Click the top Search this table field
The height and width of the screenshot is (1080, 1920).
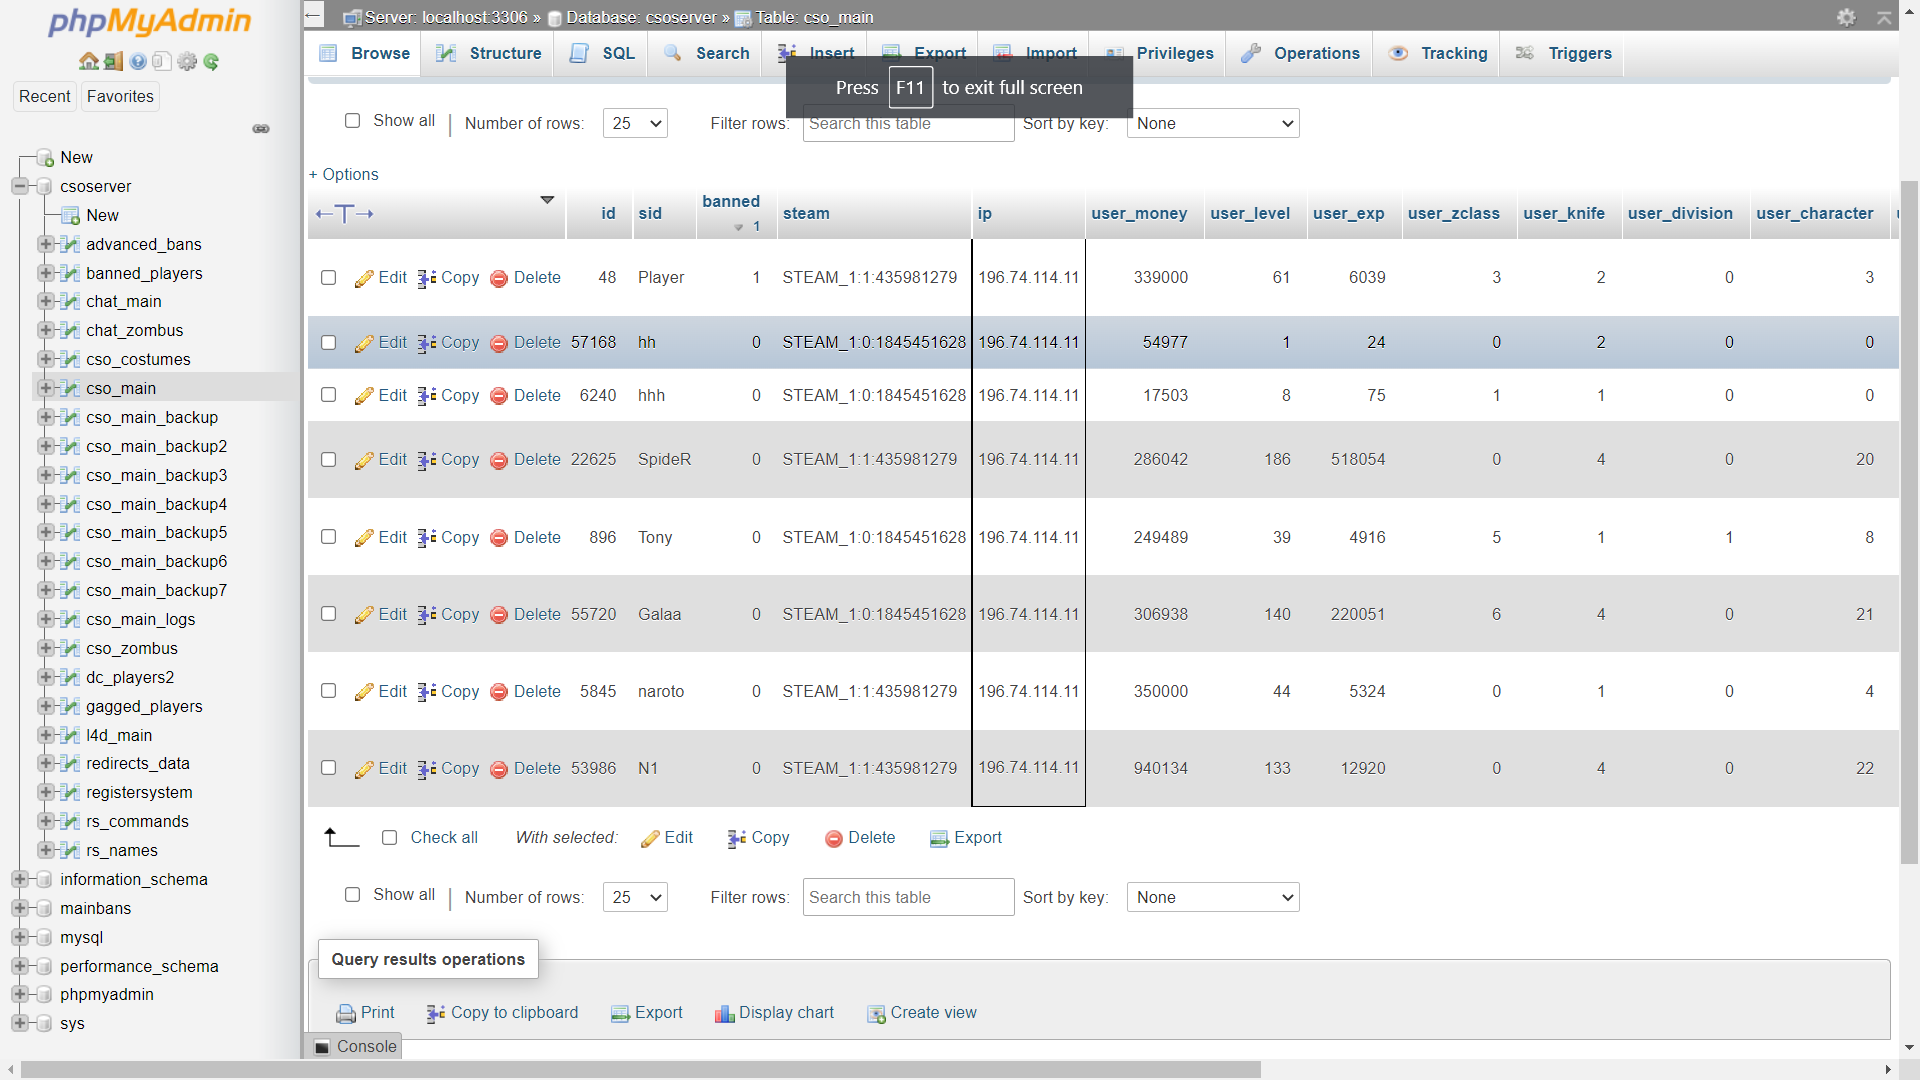[908, 124]
